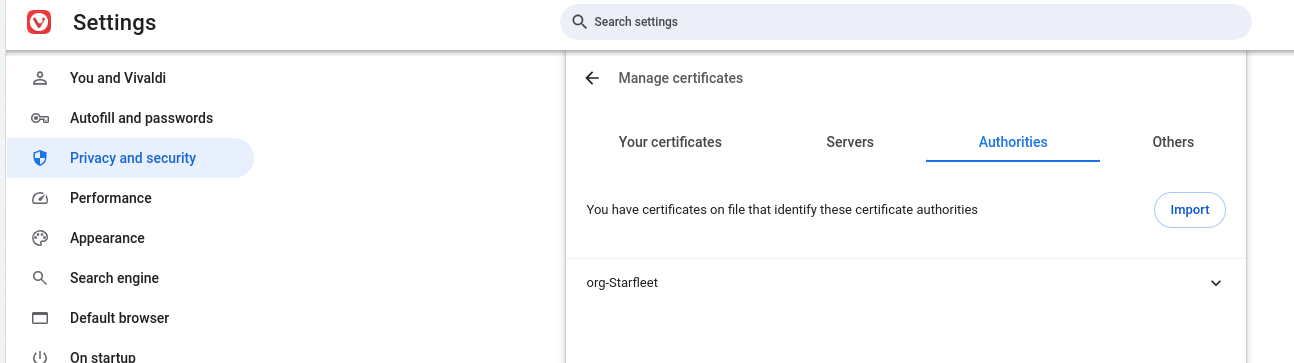Click the Default browser window icon
This screenshot has height=363, width=1294.
point(40,318)
